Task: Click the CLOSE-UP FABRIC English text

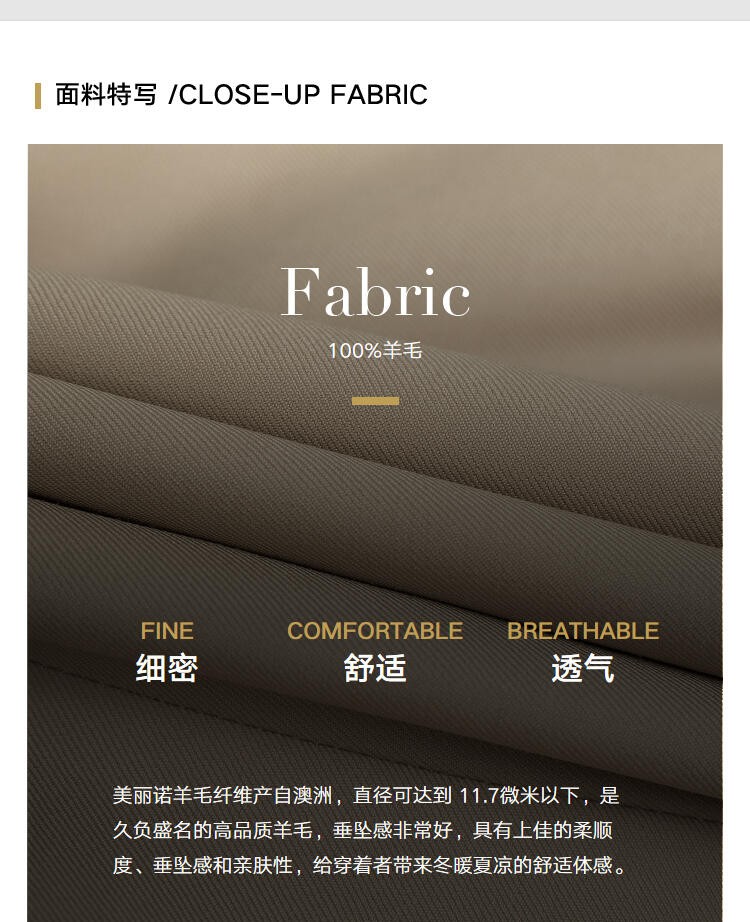Action: pyautogui.click(x=304, y=95)
